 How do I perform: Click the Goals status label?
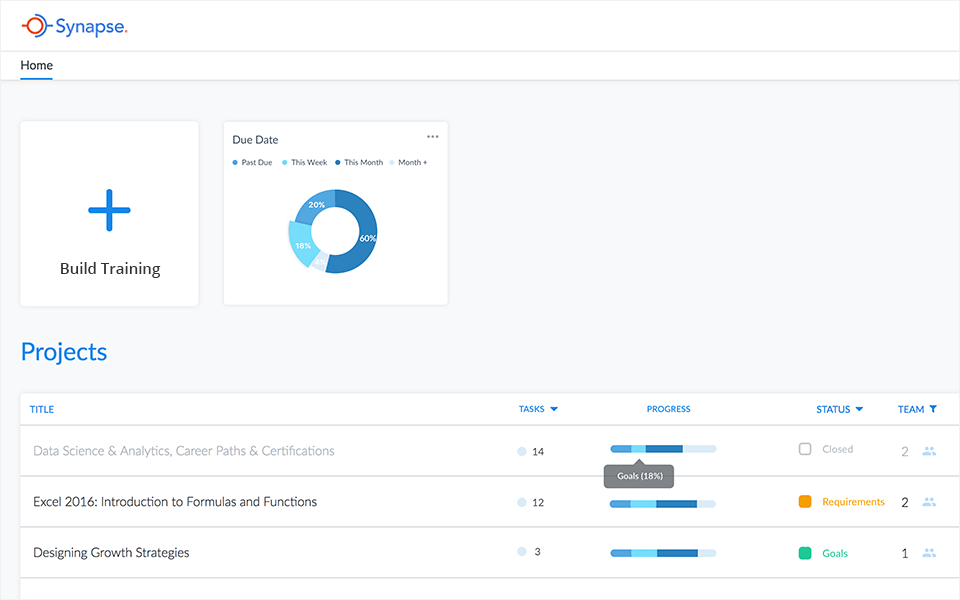[x=834, y=553]
